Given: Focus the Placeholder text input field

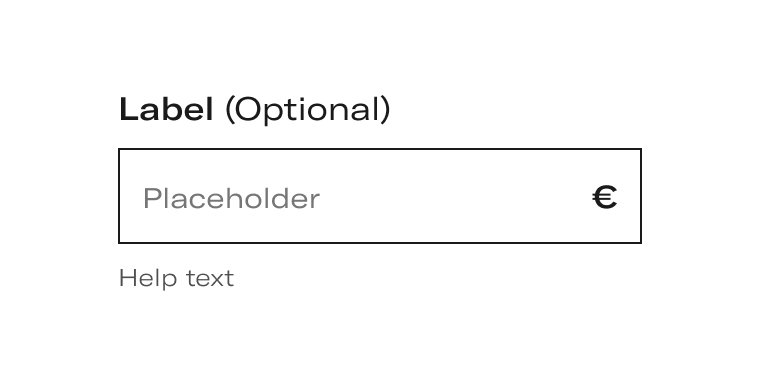Looking at the screenshot, I should point(380,196).
